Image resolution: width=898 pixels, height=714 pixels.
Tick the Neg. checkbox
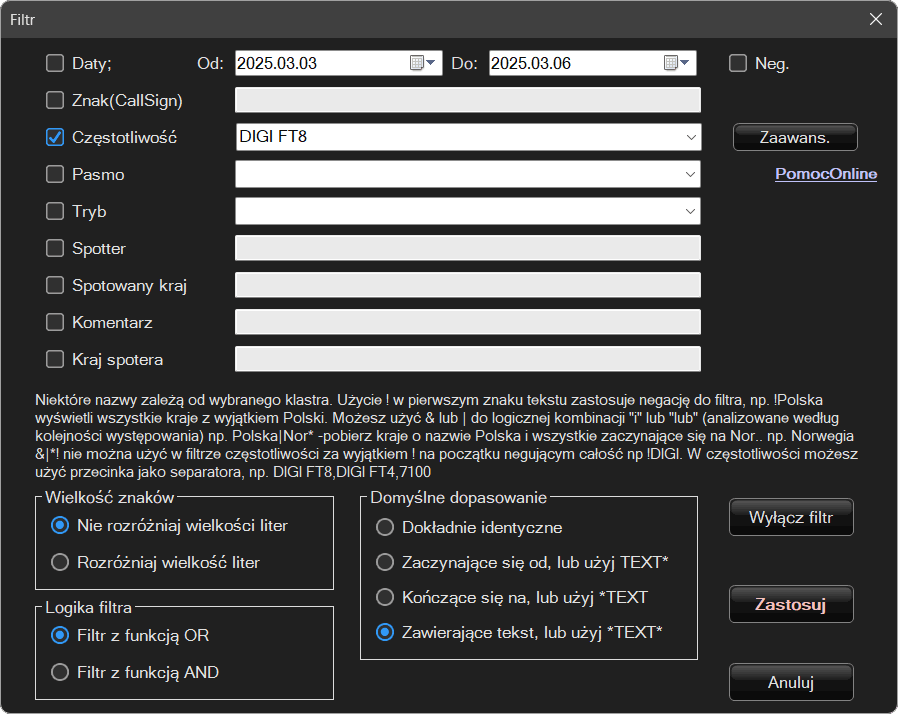pos(738,64)
